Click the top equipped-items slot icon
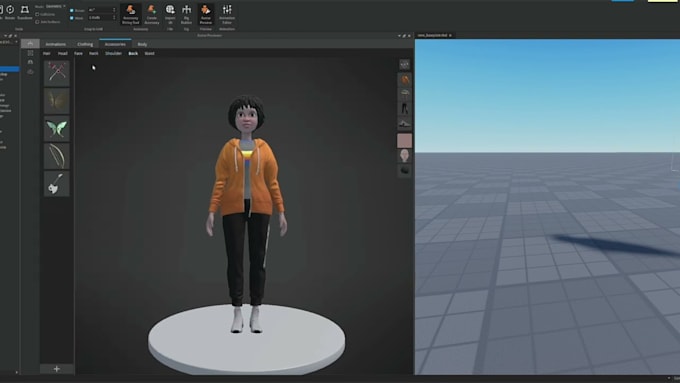 tap(405, 65)
